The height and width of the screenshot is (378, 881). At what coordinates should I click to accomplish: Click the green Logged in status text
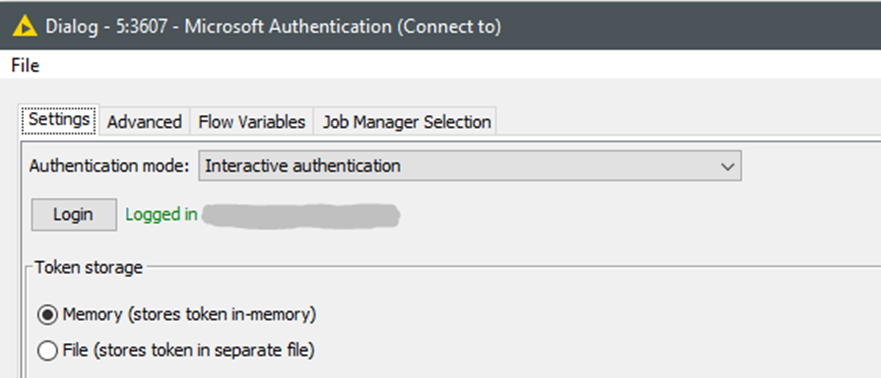(x=161, y=215)
